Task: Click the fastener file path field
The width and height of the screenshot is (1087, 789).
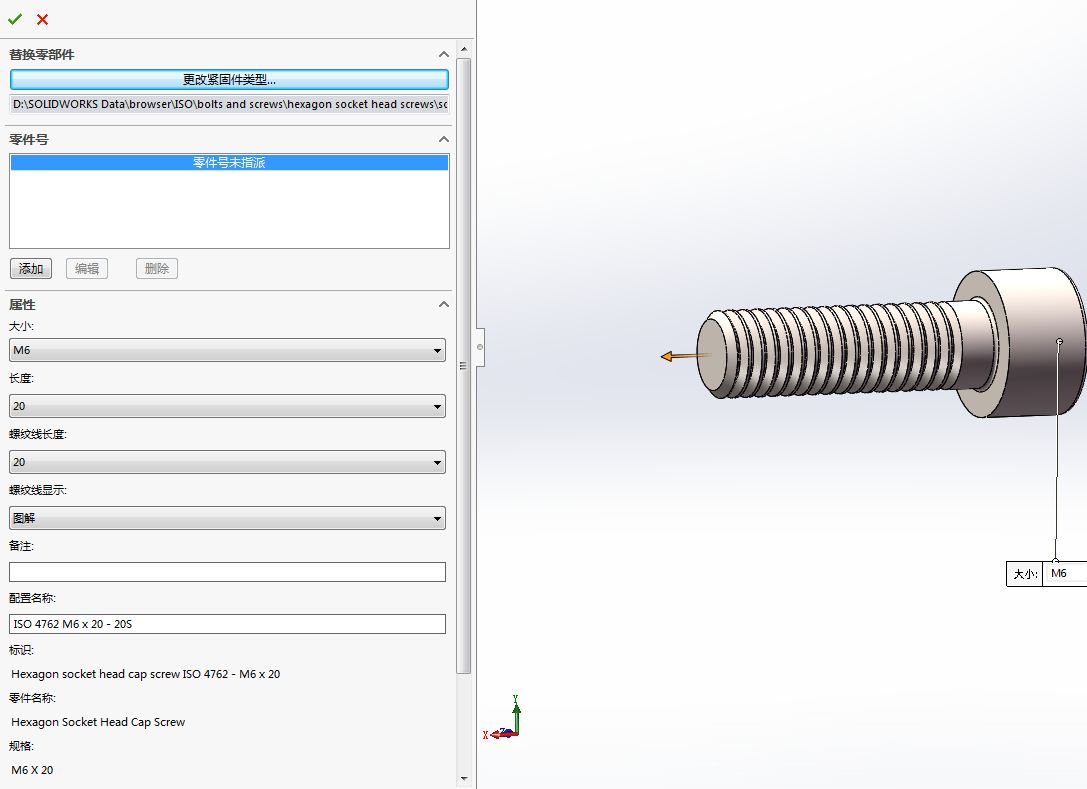Action: pos(229,104)
